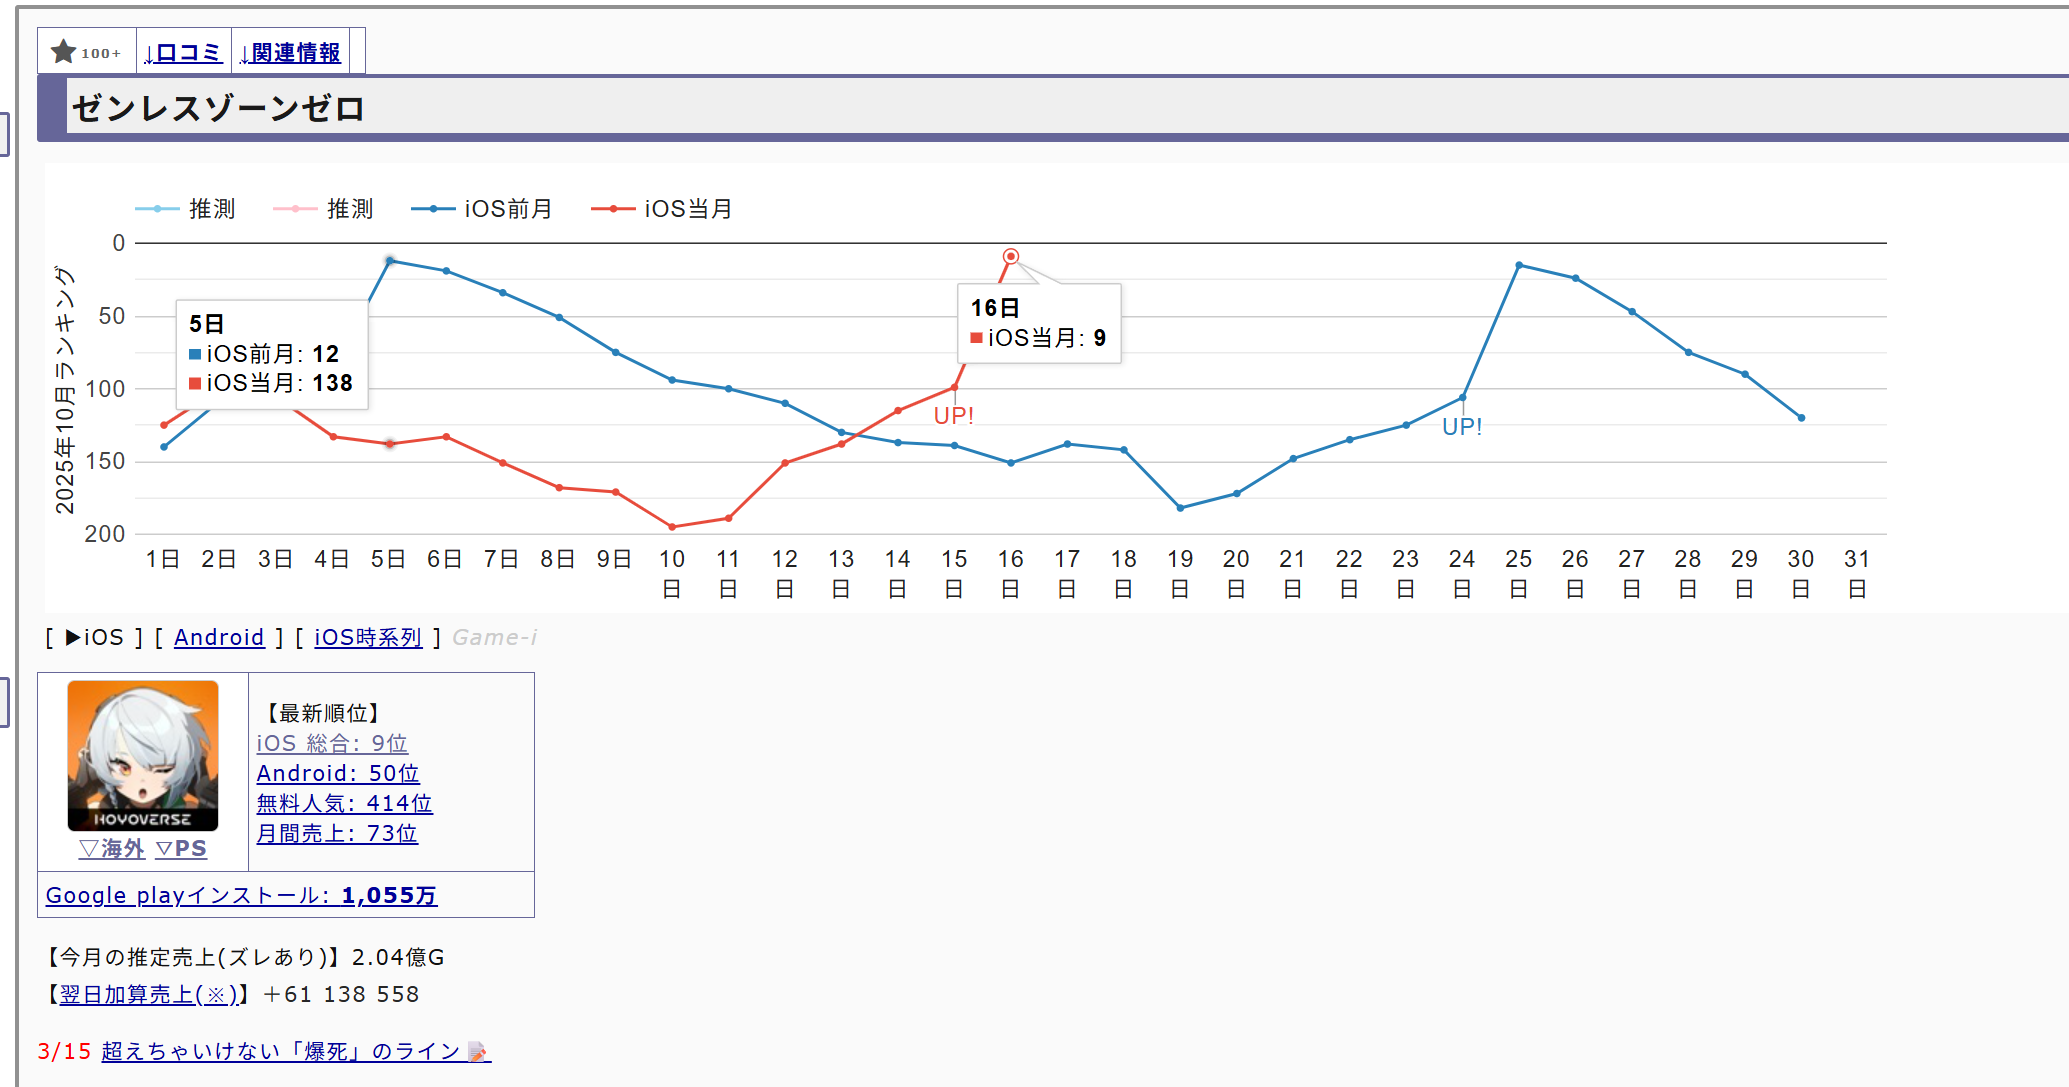Switch to the Android ranking chart
The image size is (2069, 1087).
[219, 637]
